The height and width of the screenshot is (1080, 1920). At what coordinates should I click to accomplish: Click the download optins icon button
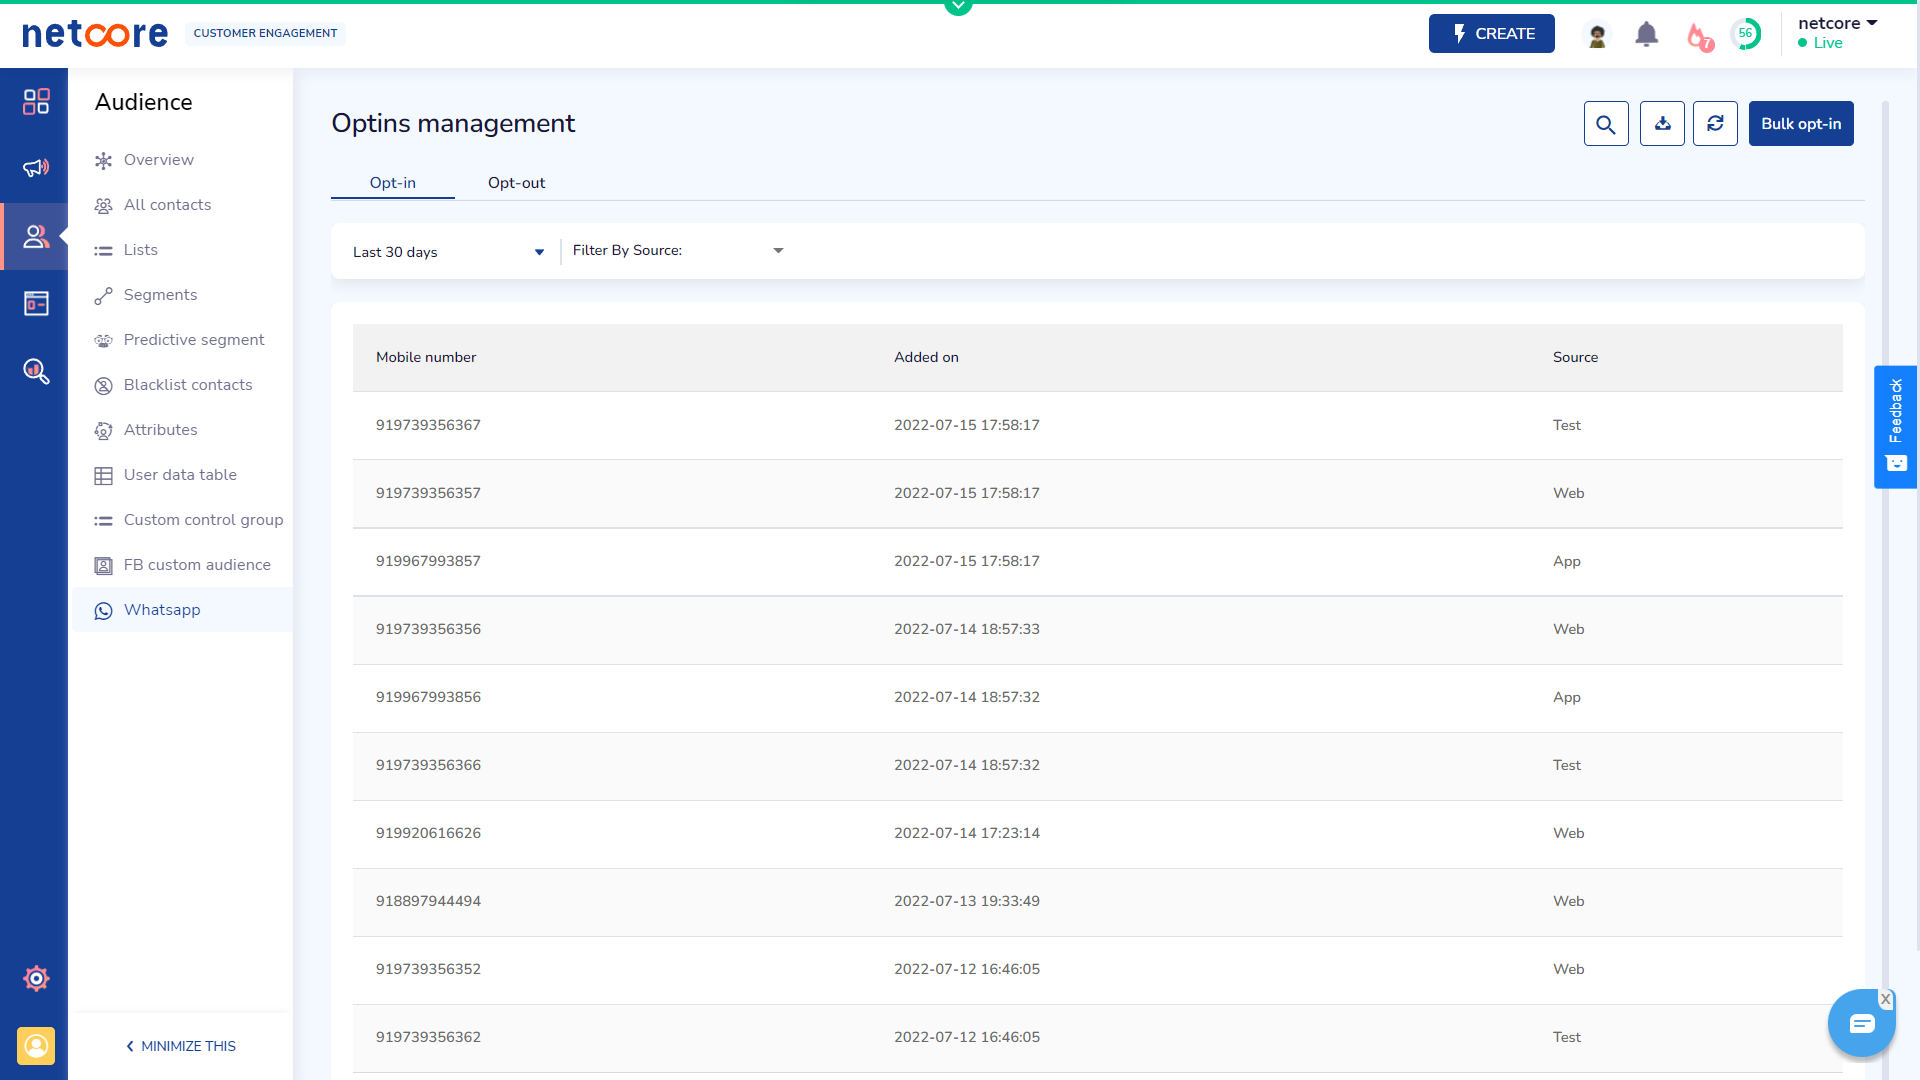1662,124
